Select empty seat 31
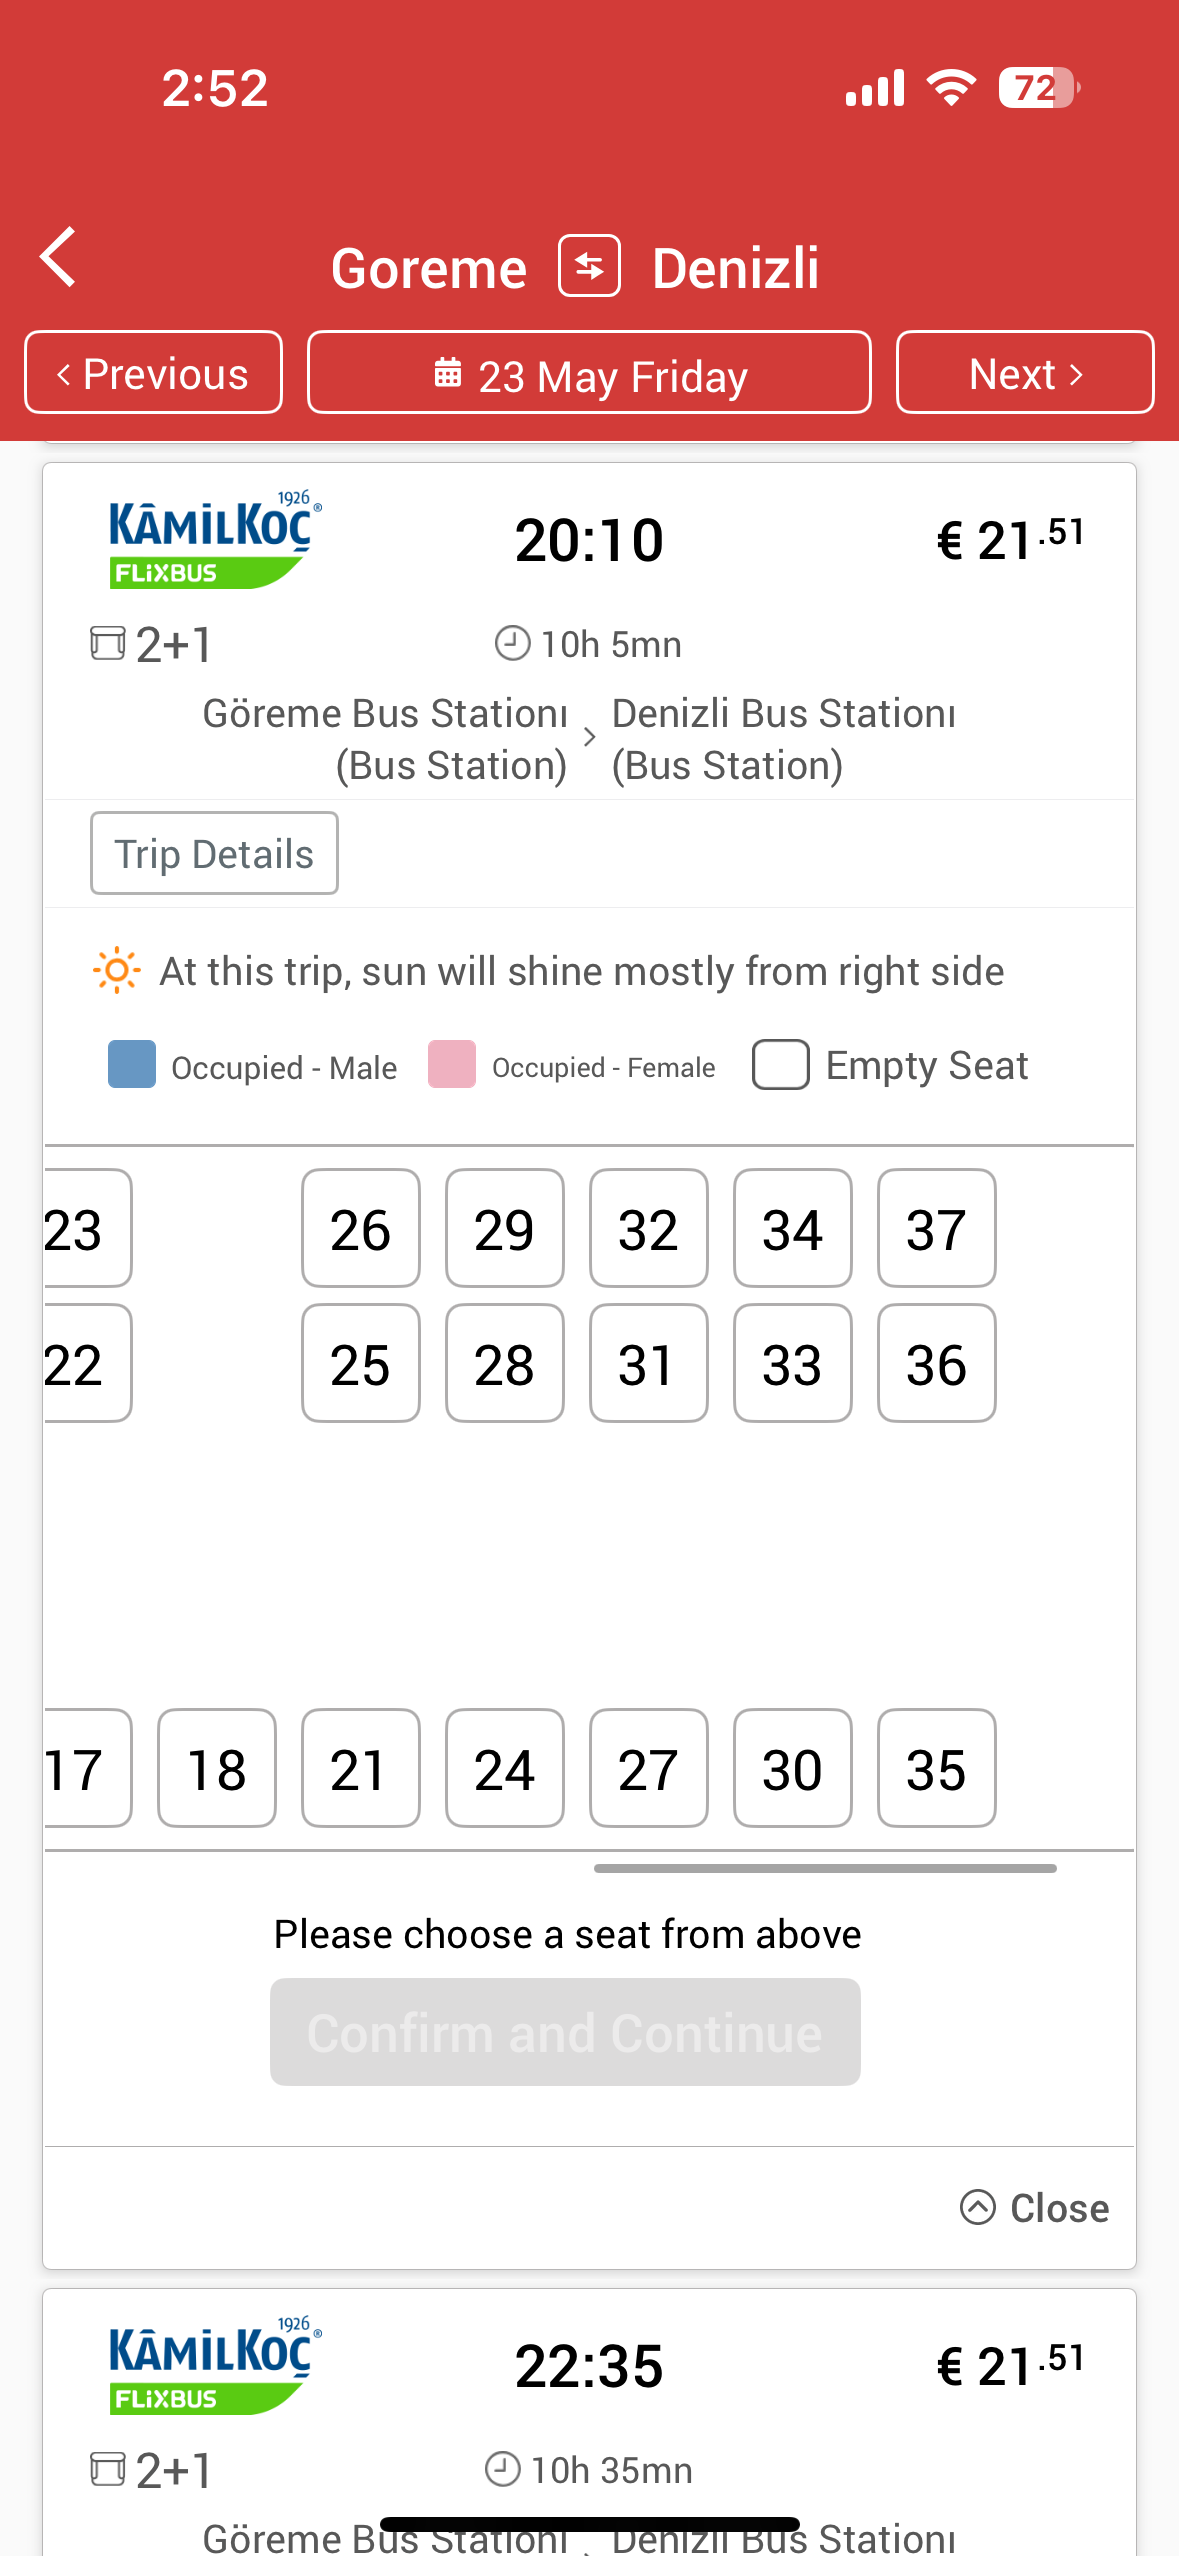Viewport: 1179px width, 2556px height. click(649, 1363)
